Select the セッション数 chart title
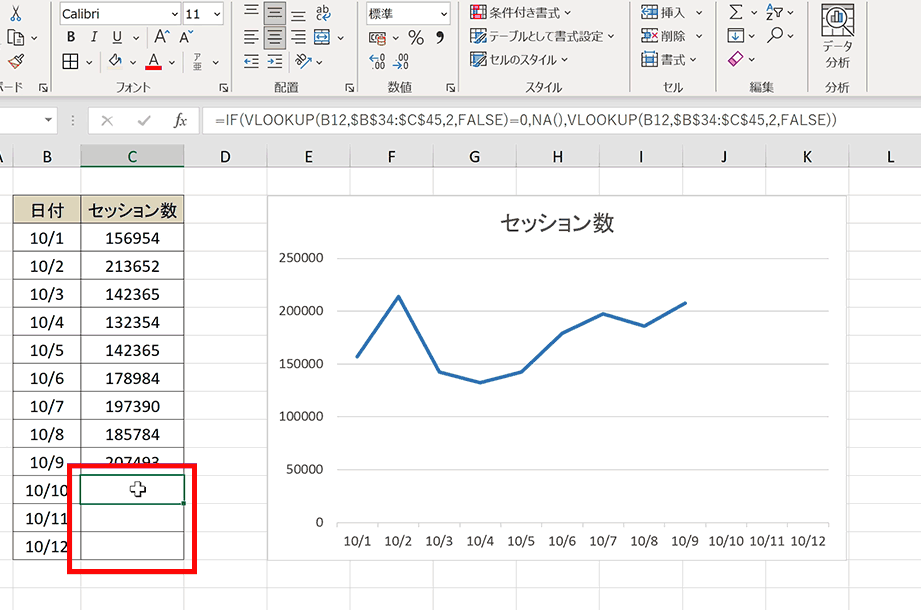 point(557,223)
